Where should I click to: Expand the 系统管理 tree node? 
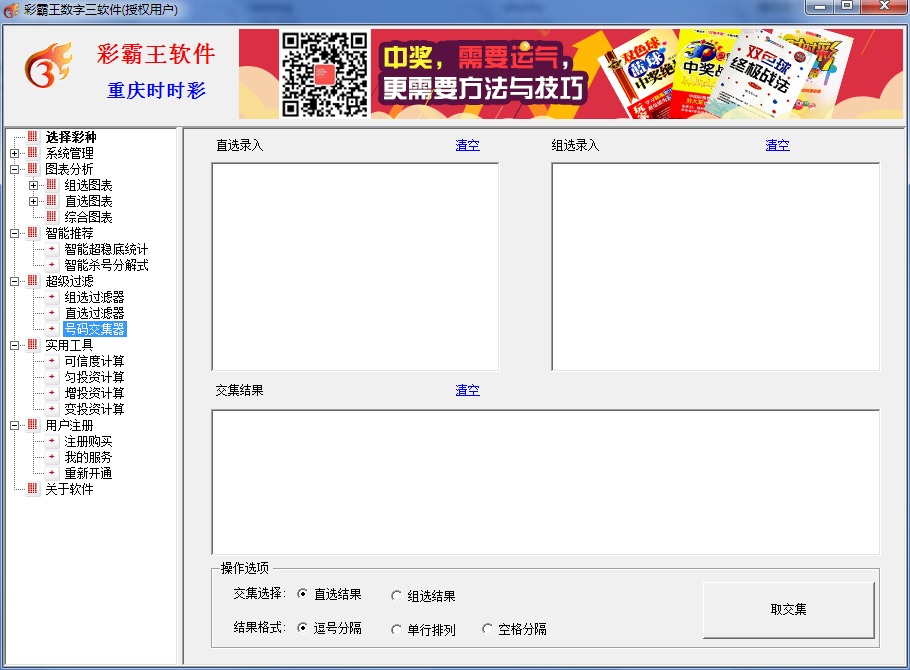coord(14,153)
